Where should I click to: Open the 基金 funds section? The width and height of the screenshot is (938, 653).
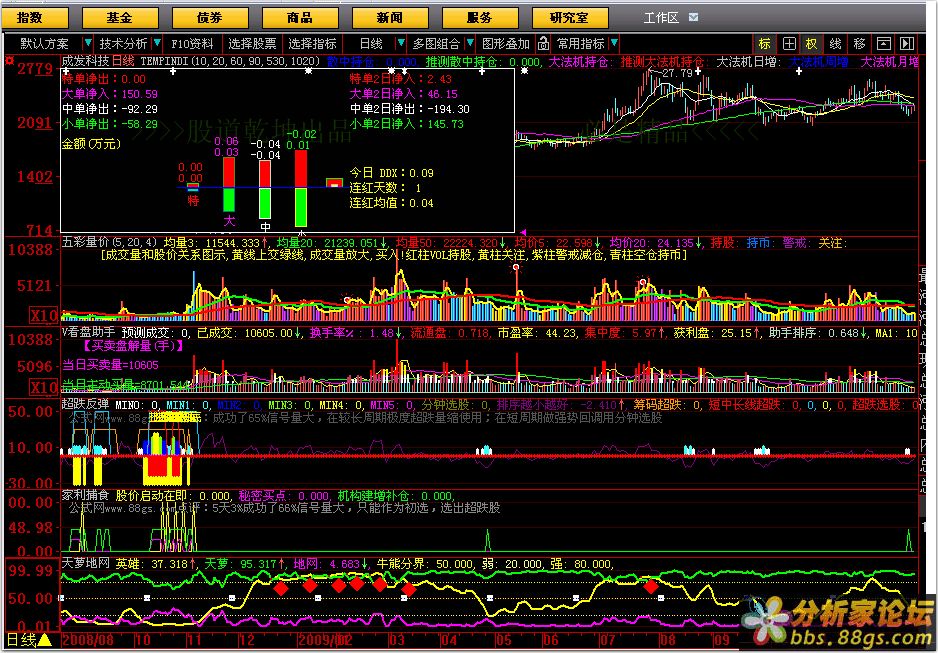[120, 18]
